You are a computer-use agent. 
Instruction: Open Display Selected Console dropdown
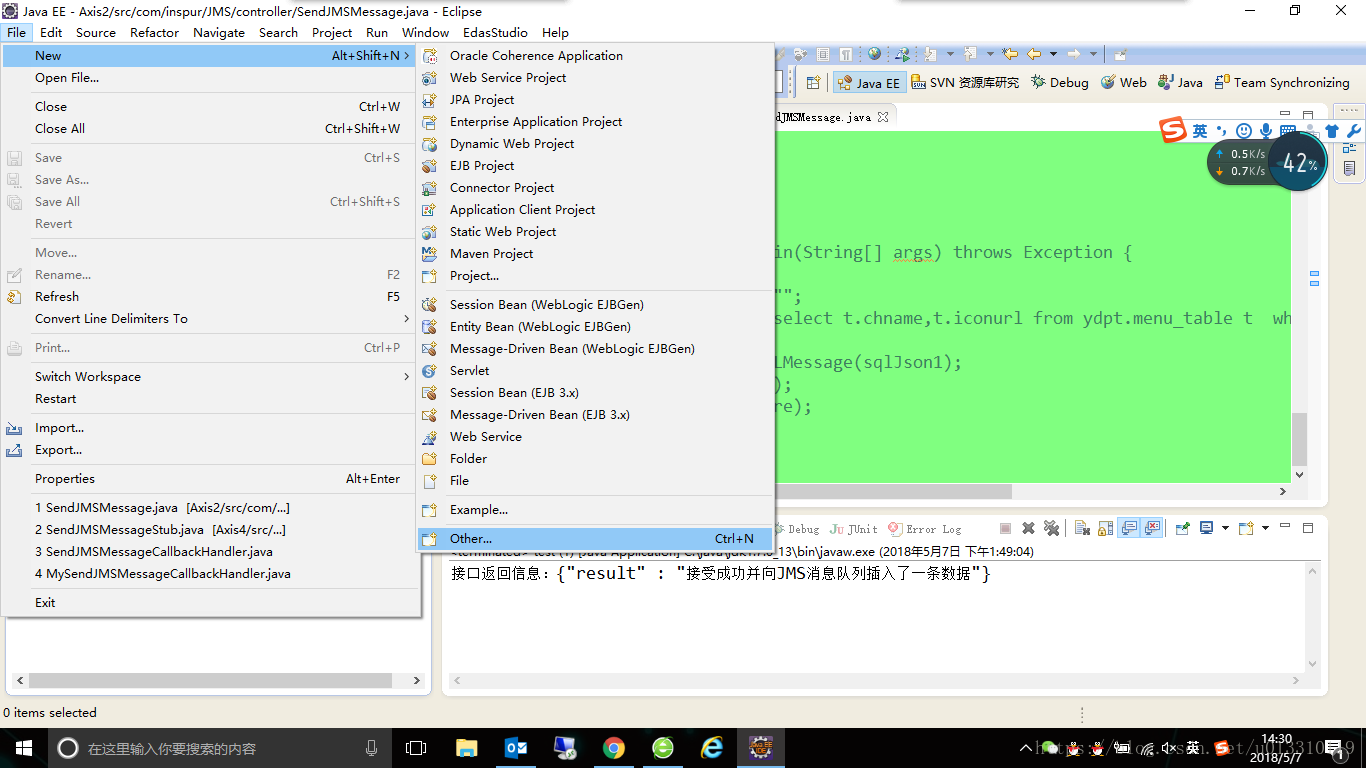point(1225,528)
